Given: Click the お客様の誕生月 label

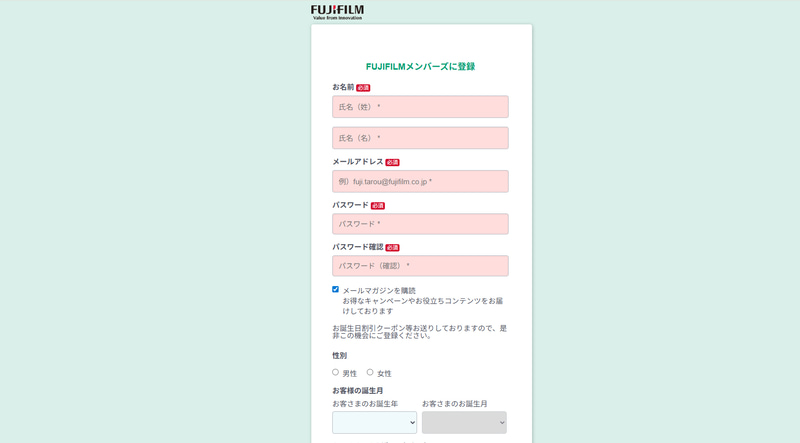Looking at the screenshot, I should (x=358, y=390).
